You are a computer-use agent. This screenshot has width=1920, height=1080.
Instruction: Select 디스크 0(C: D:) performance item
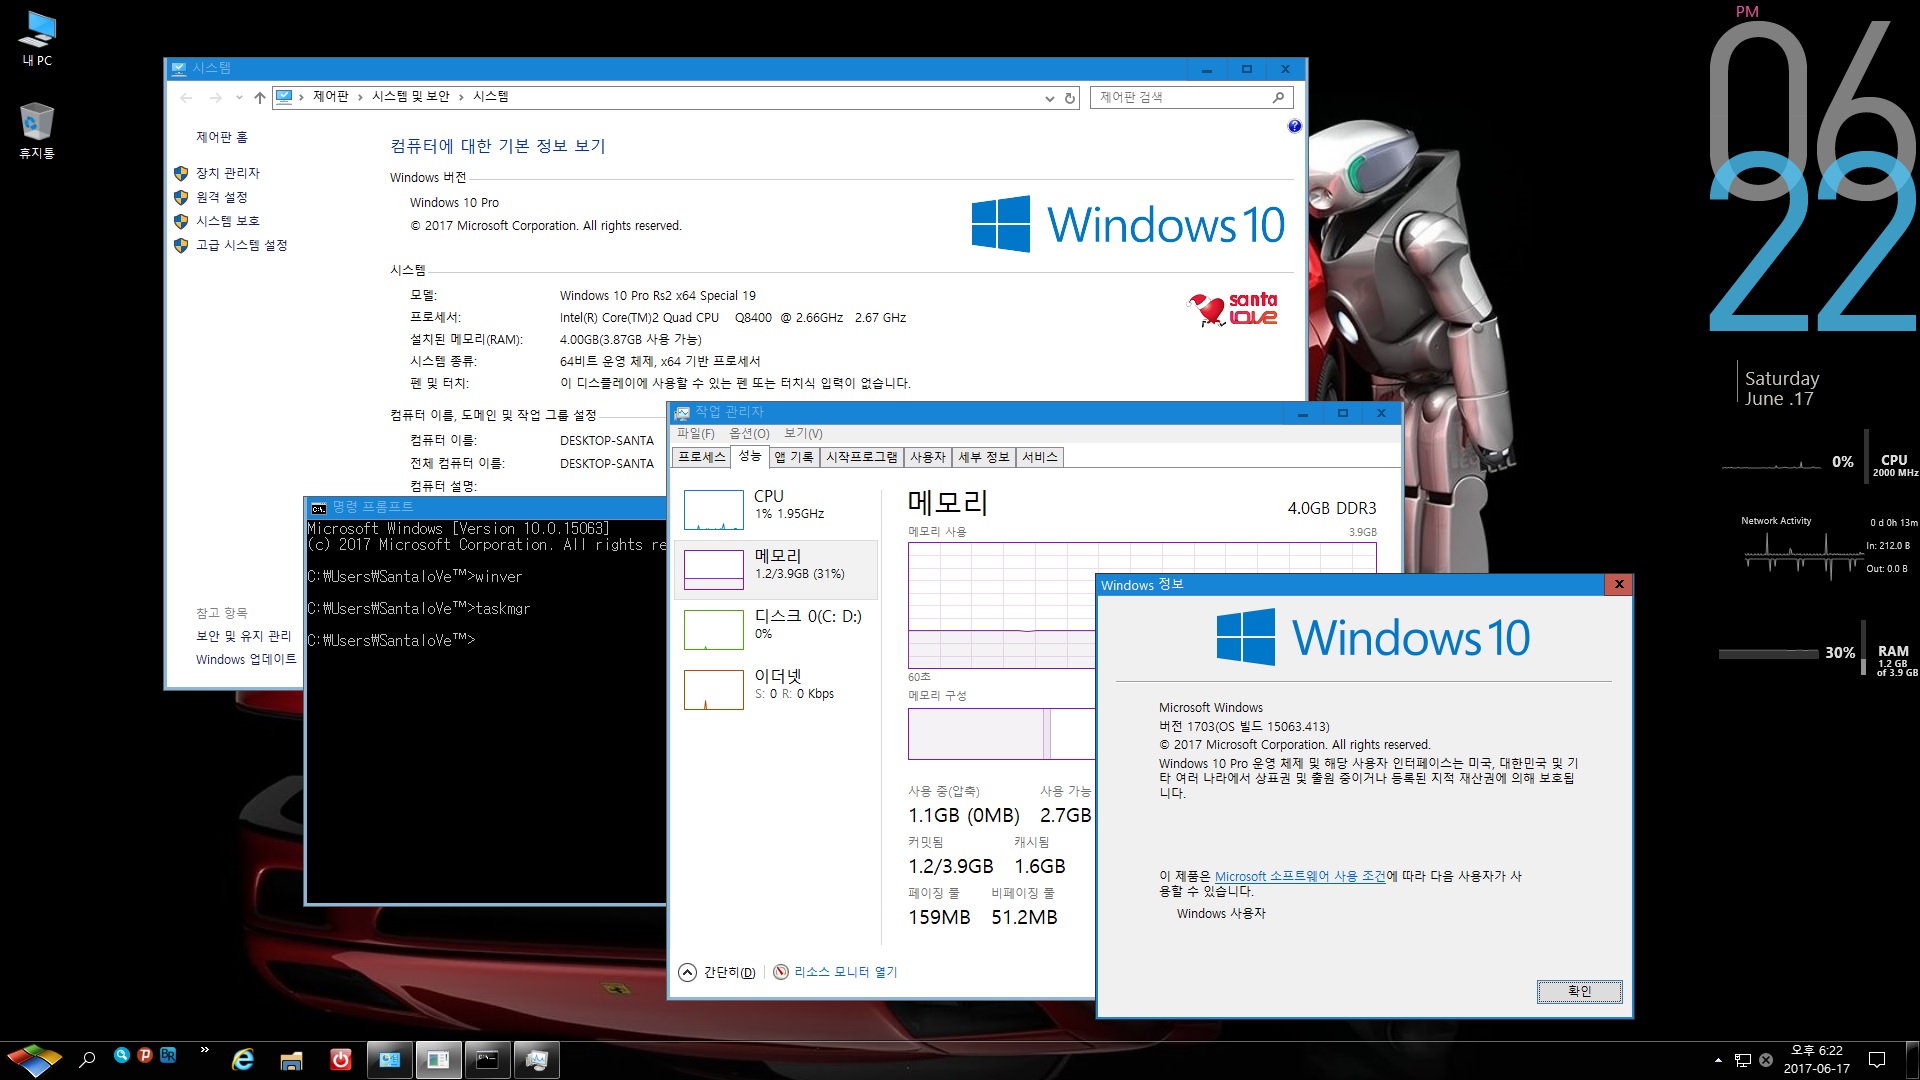point(776,629)
